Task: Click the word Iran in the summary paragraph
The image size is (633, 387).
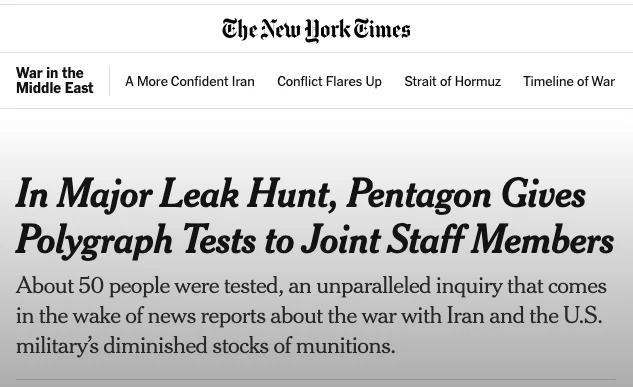Action: coord(465,315)
